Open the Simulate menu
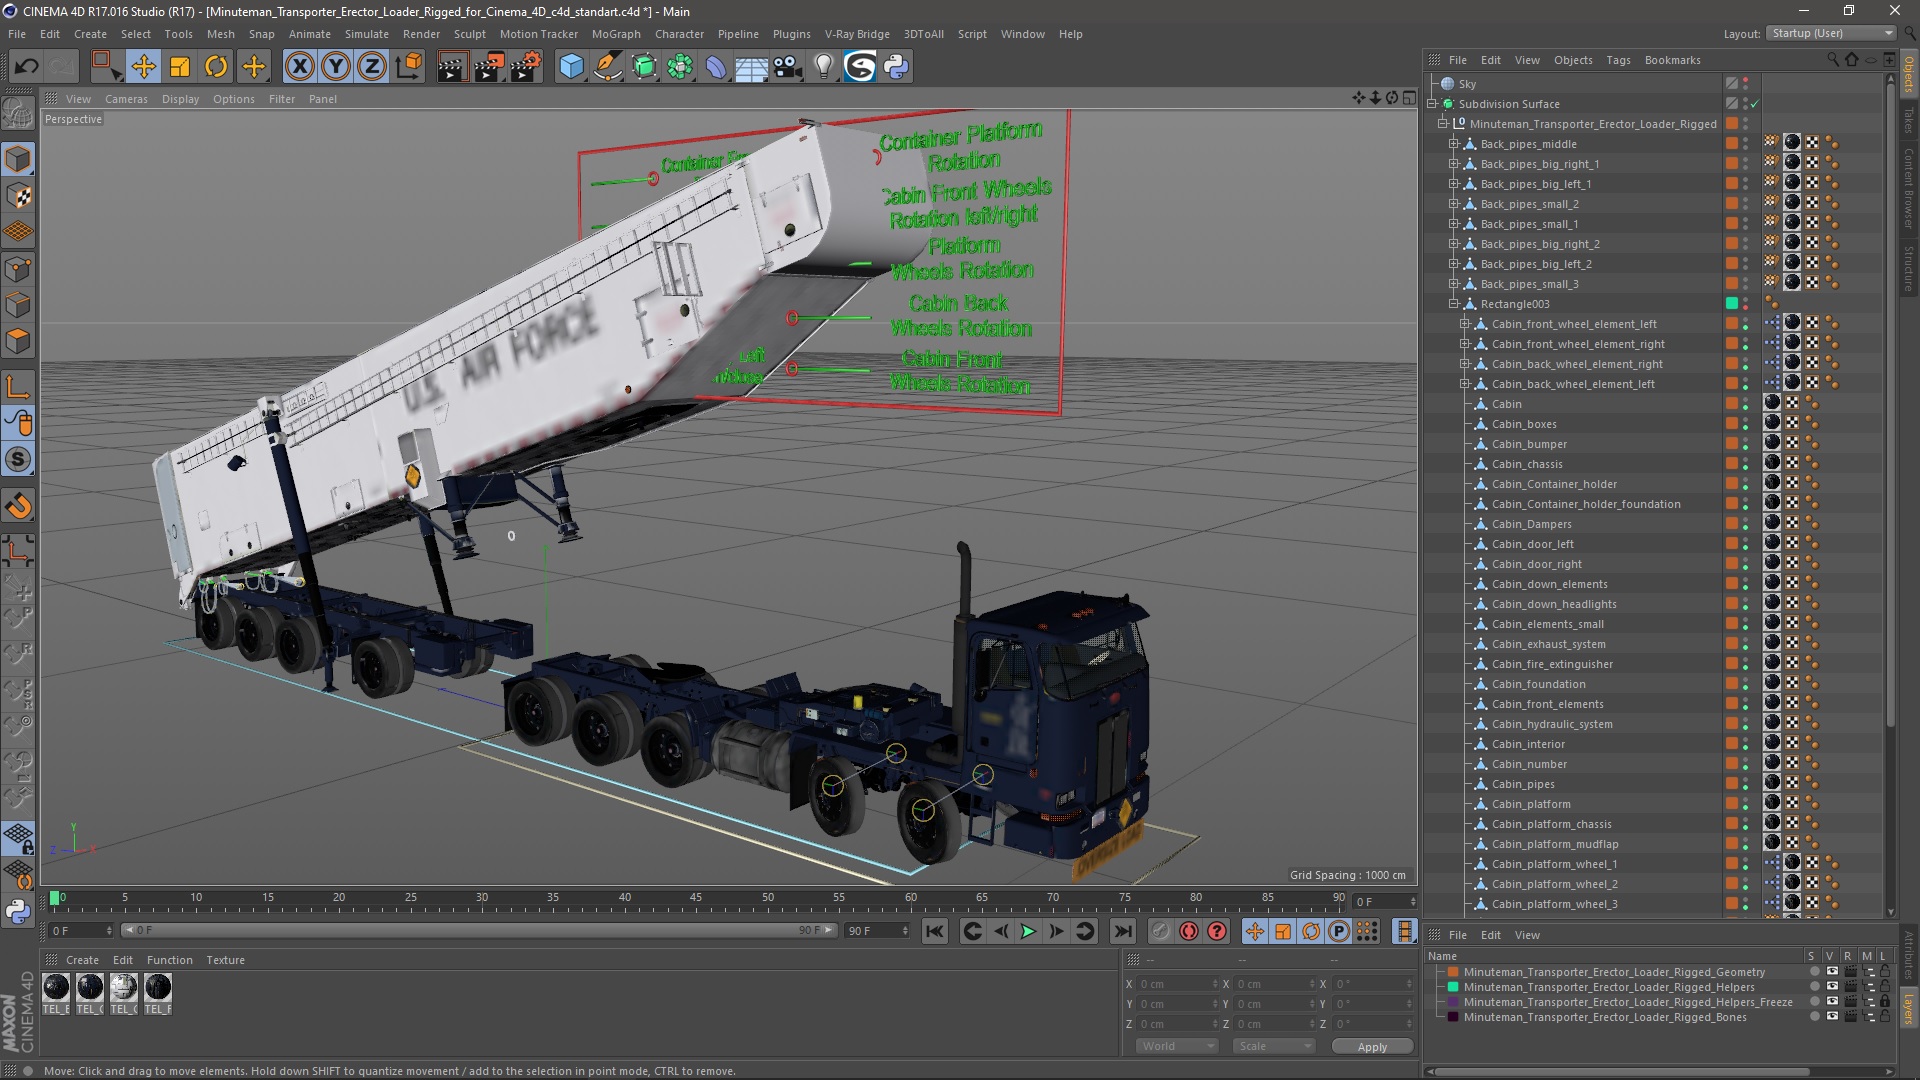 click(367, 34)
